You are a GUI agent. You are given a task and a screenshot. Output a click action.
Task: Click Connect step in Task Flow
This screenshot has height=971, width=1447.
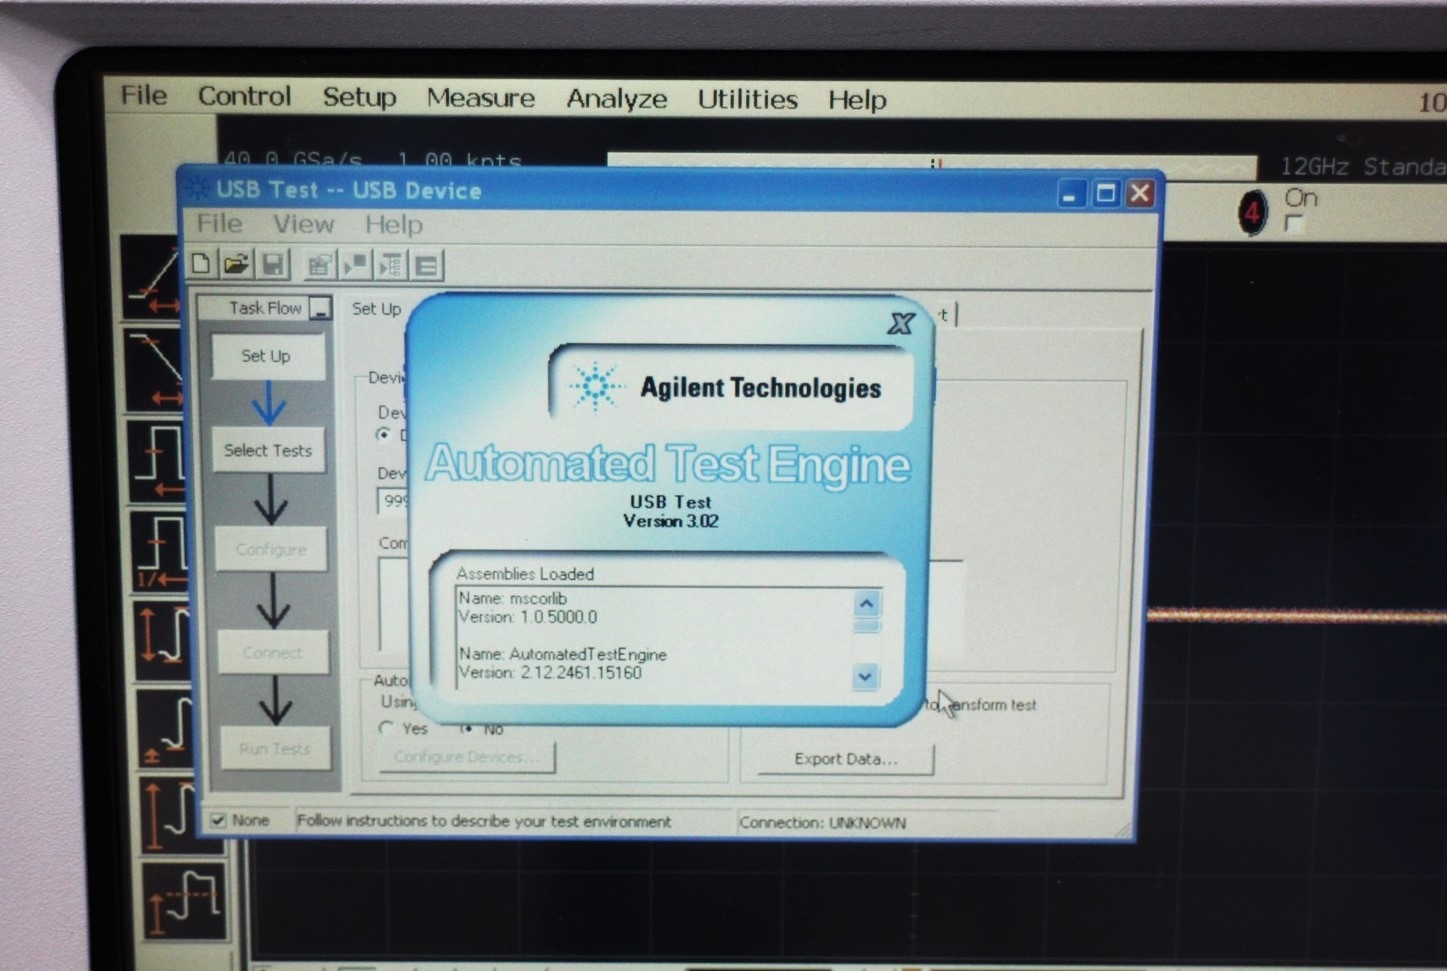click(272, 652)
